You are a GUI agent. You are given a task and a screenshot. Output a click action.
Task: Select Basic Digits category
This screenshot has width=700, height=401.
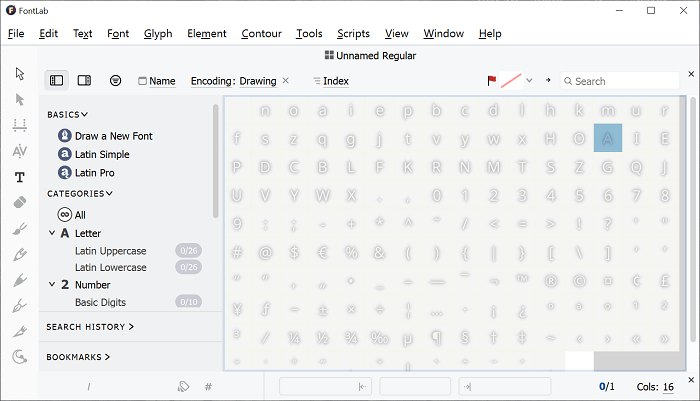click(100, 302)
